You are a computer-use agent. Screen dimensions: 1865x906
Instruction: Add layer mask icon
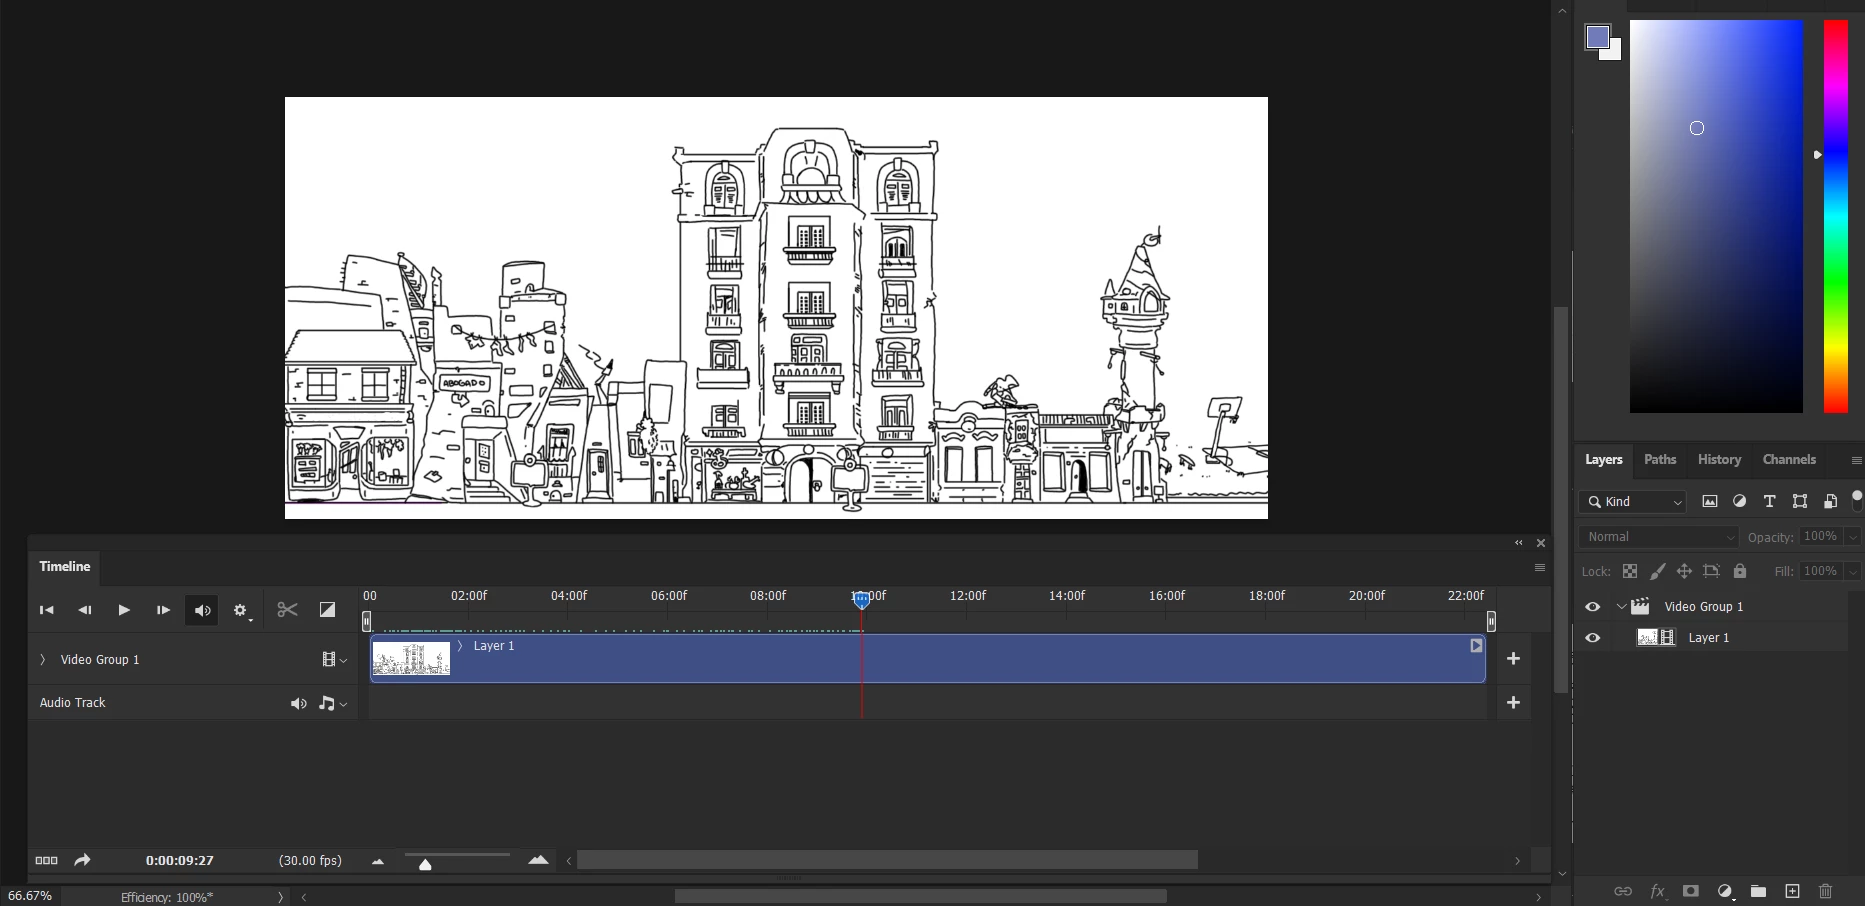point(1691,891)
